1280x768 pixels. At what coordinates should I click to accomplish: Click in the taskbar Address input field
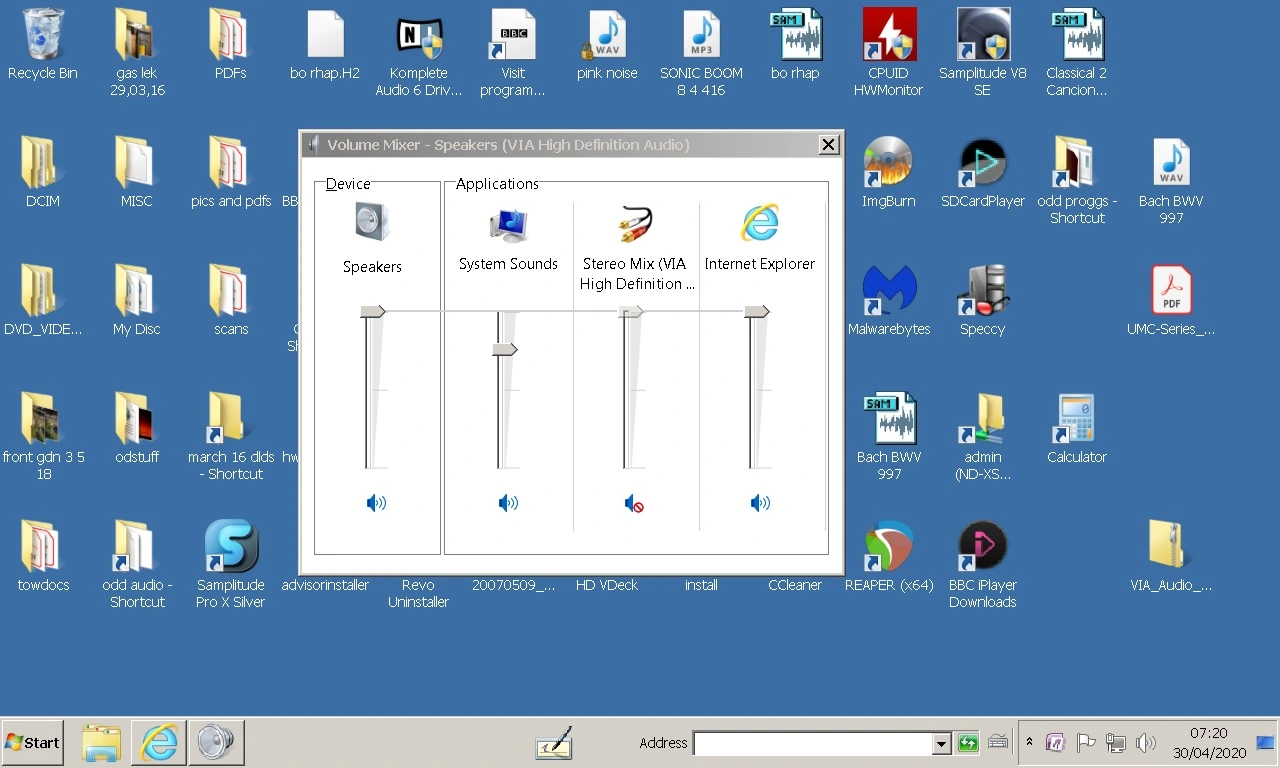[812, 743]
